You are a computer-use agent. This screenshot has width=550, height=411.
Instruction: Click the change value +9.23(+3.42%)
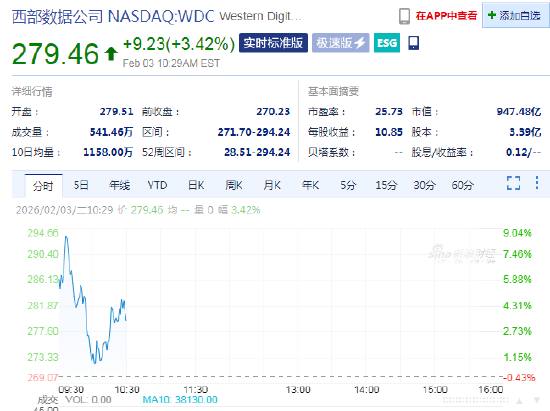coord(179,44)
